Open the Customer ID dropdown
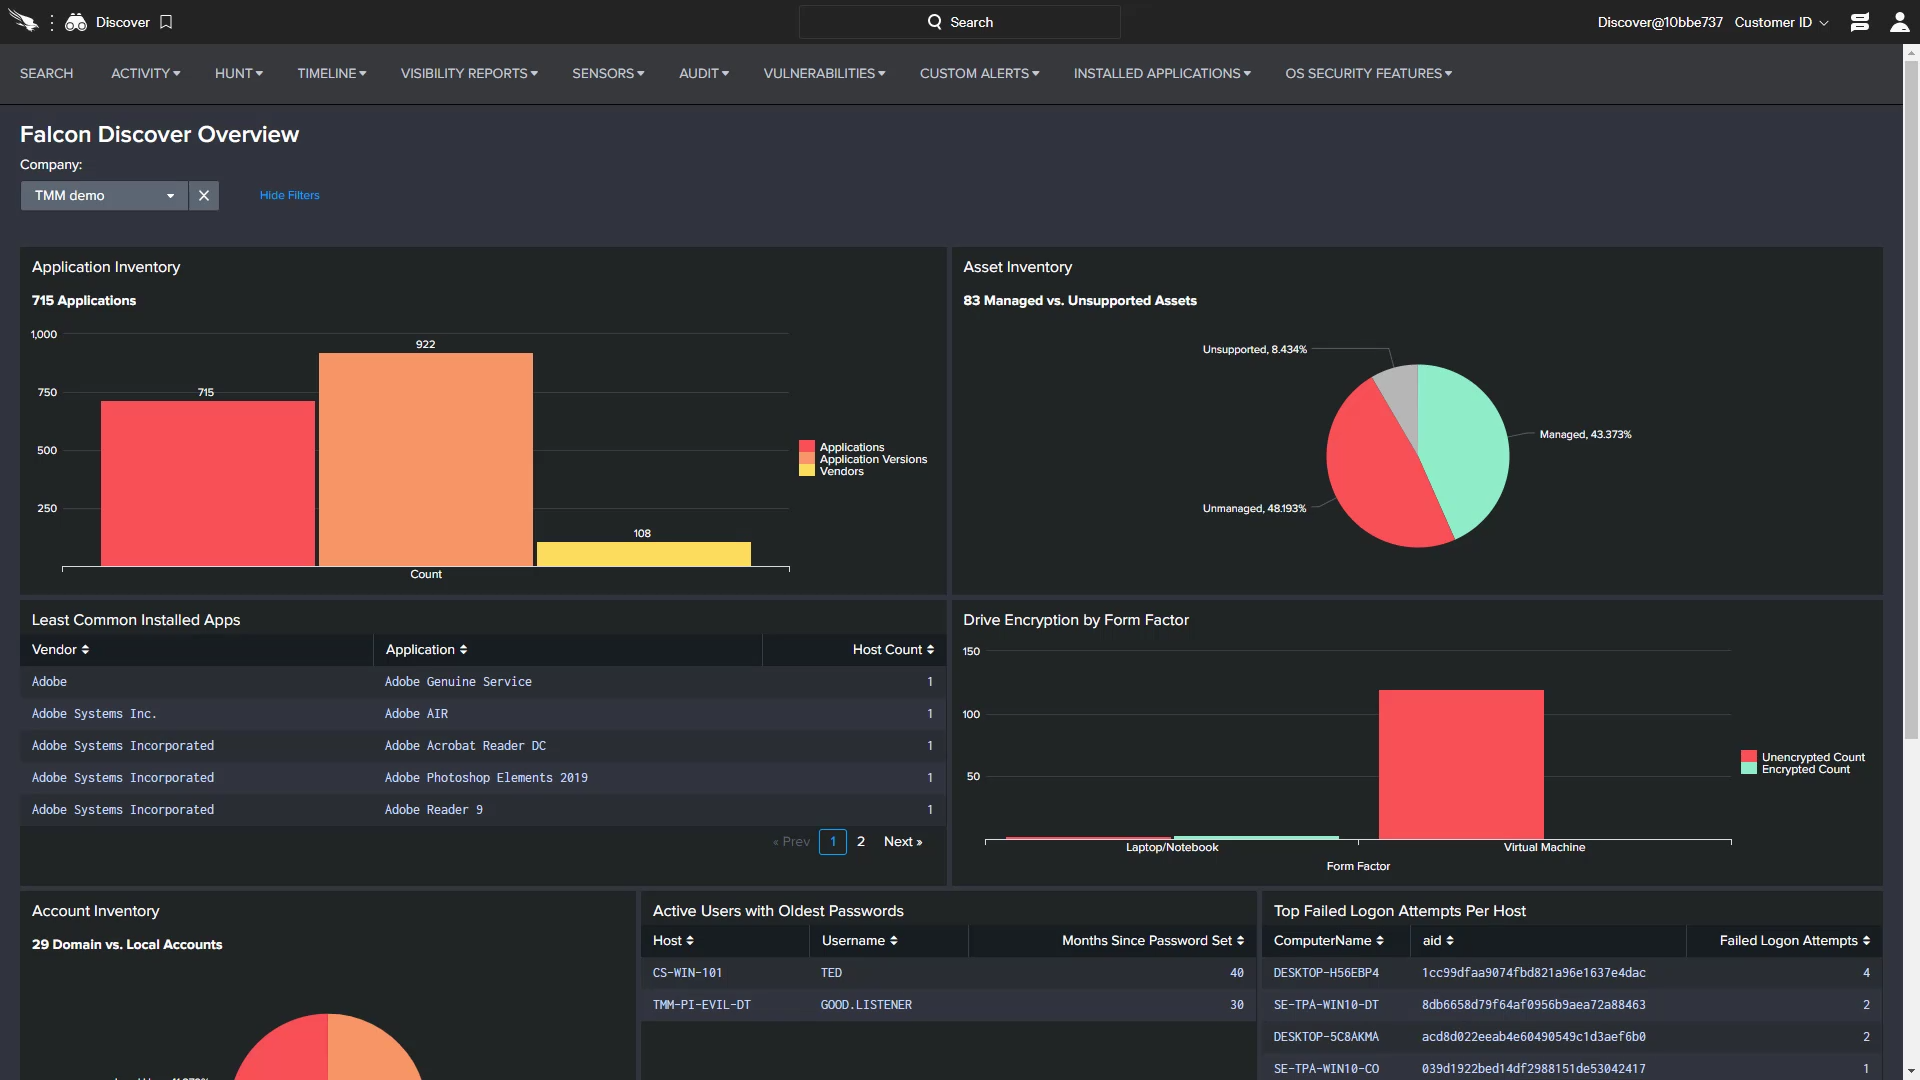 (x=1781, y=22)
